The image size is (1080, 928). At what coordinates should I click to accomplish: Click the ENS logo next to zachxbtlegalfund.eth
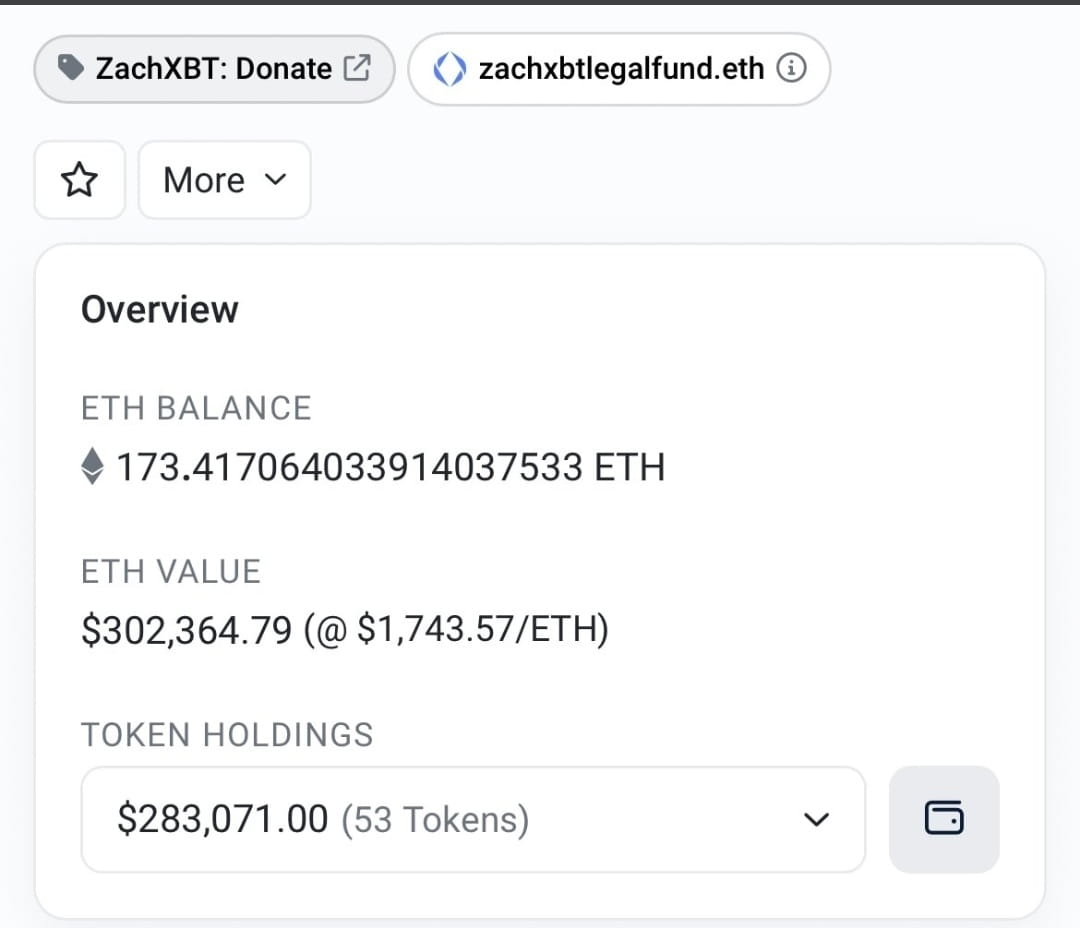tap(450, 68)
